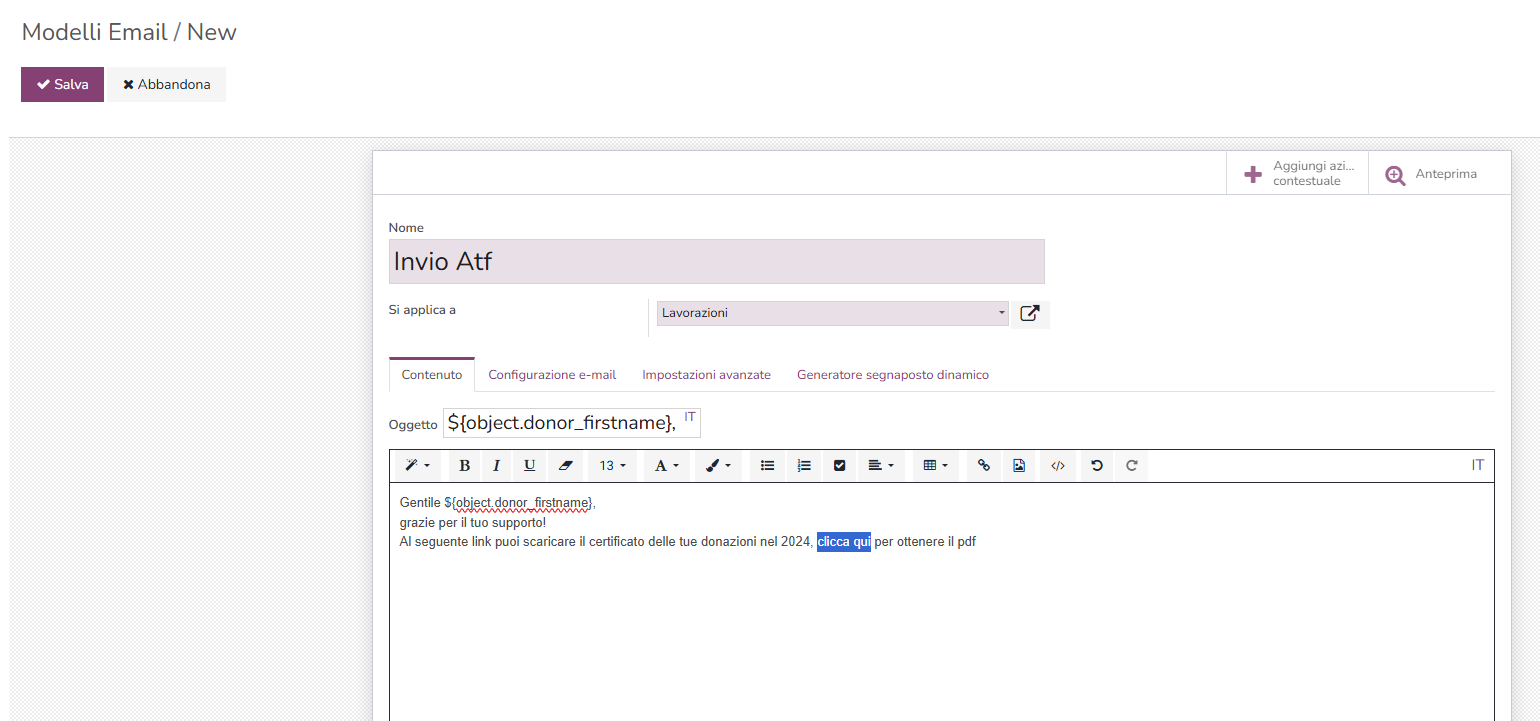Open the code view with the </> icon

pyautogui.click(x=1057, y=465)
